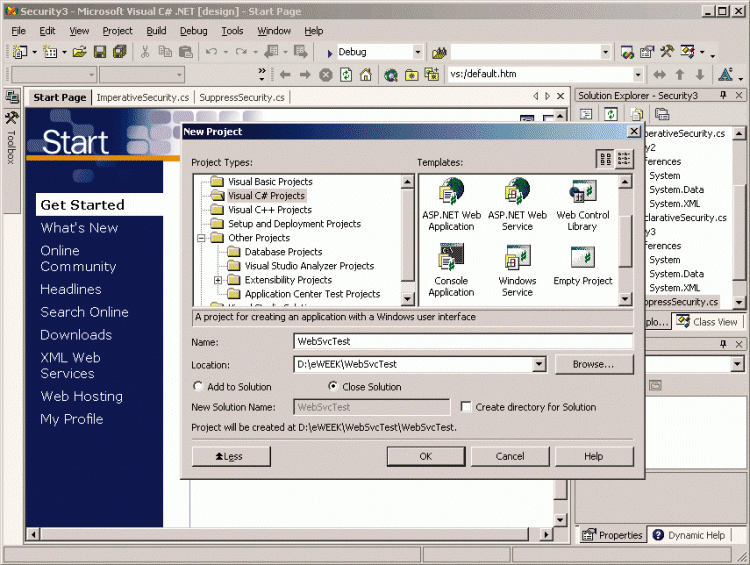This screenshot has height=565, width=750.
Task: Switch templates to small icons view
Action: pos(624,159)
